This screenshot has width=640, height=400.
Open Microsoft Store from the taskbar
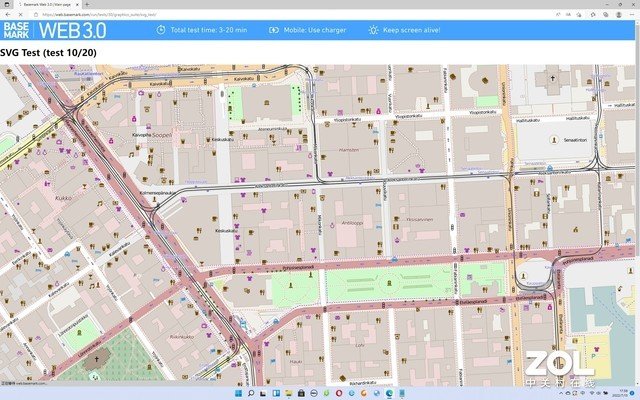301,393
